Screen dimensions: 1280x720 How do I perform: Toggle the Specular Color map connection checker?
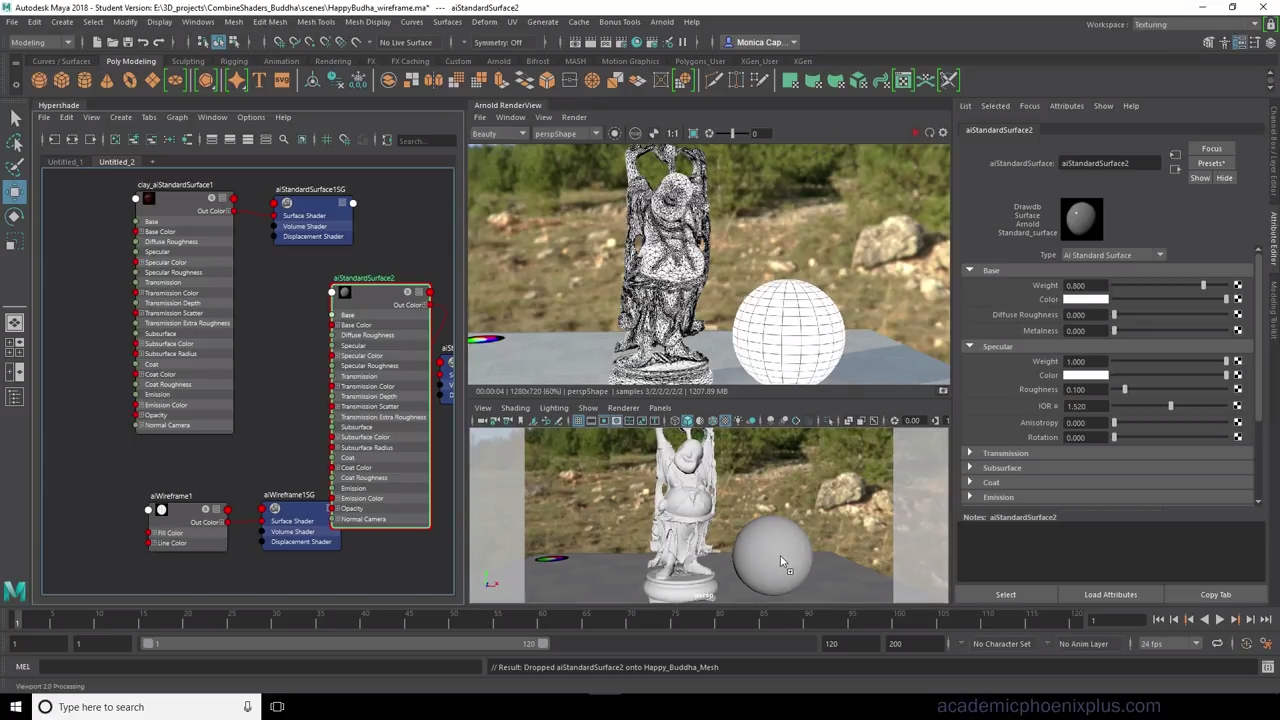tap(1237, 376)
